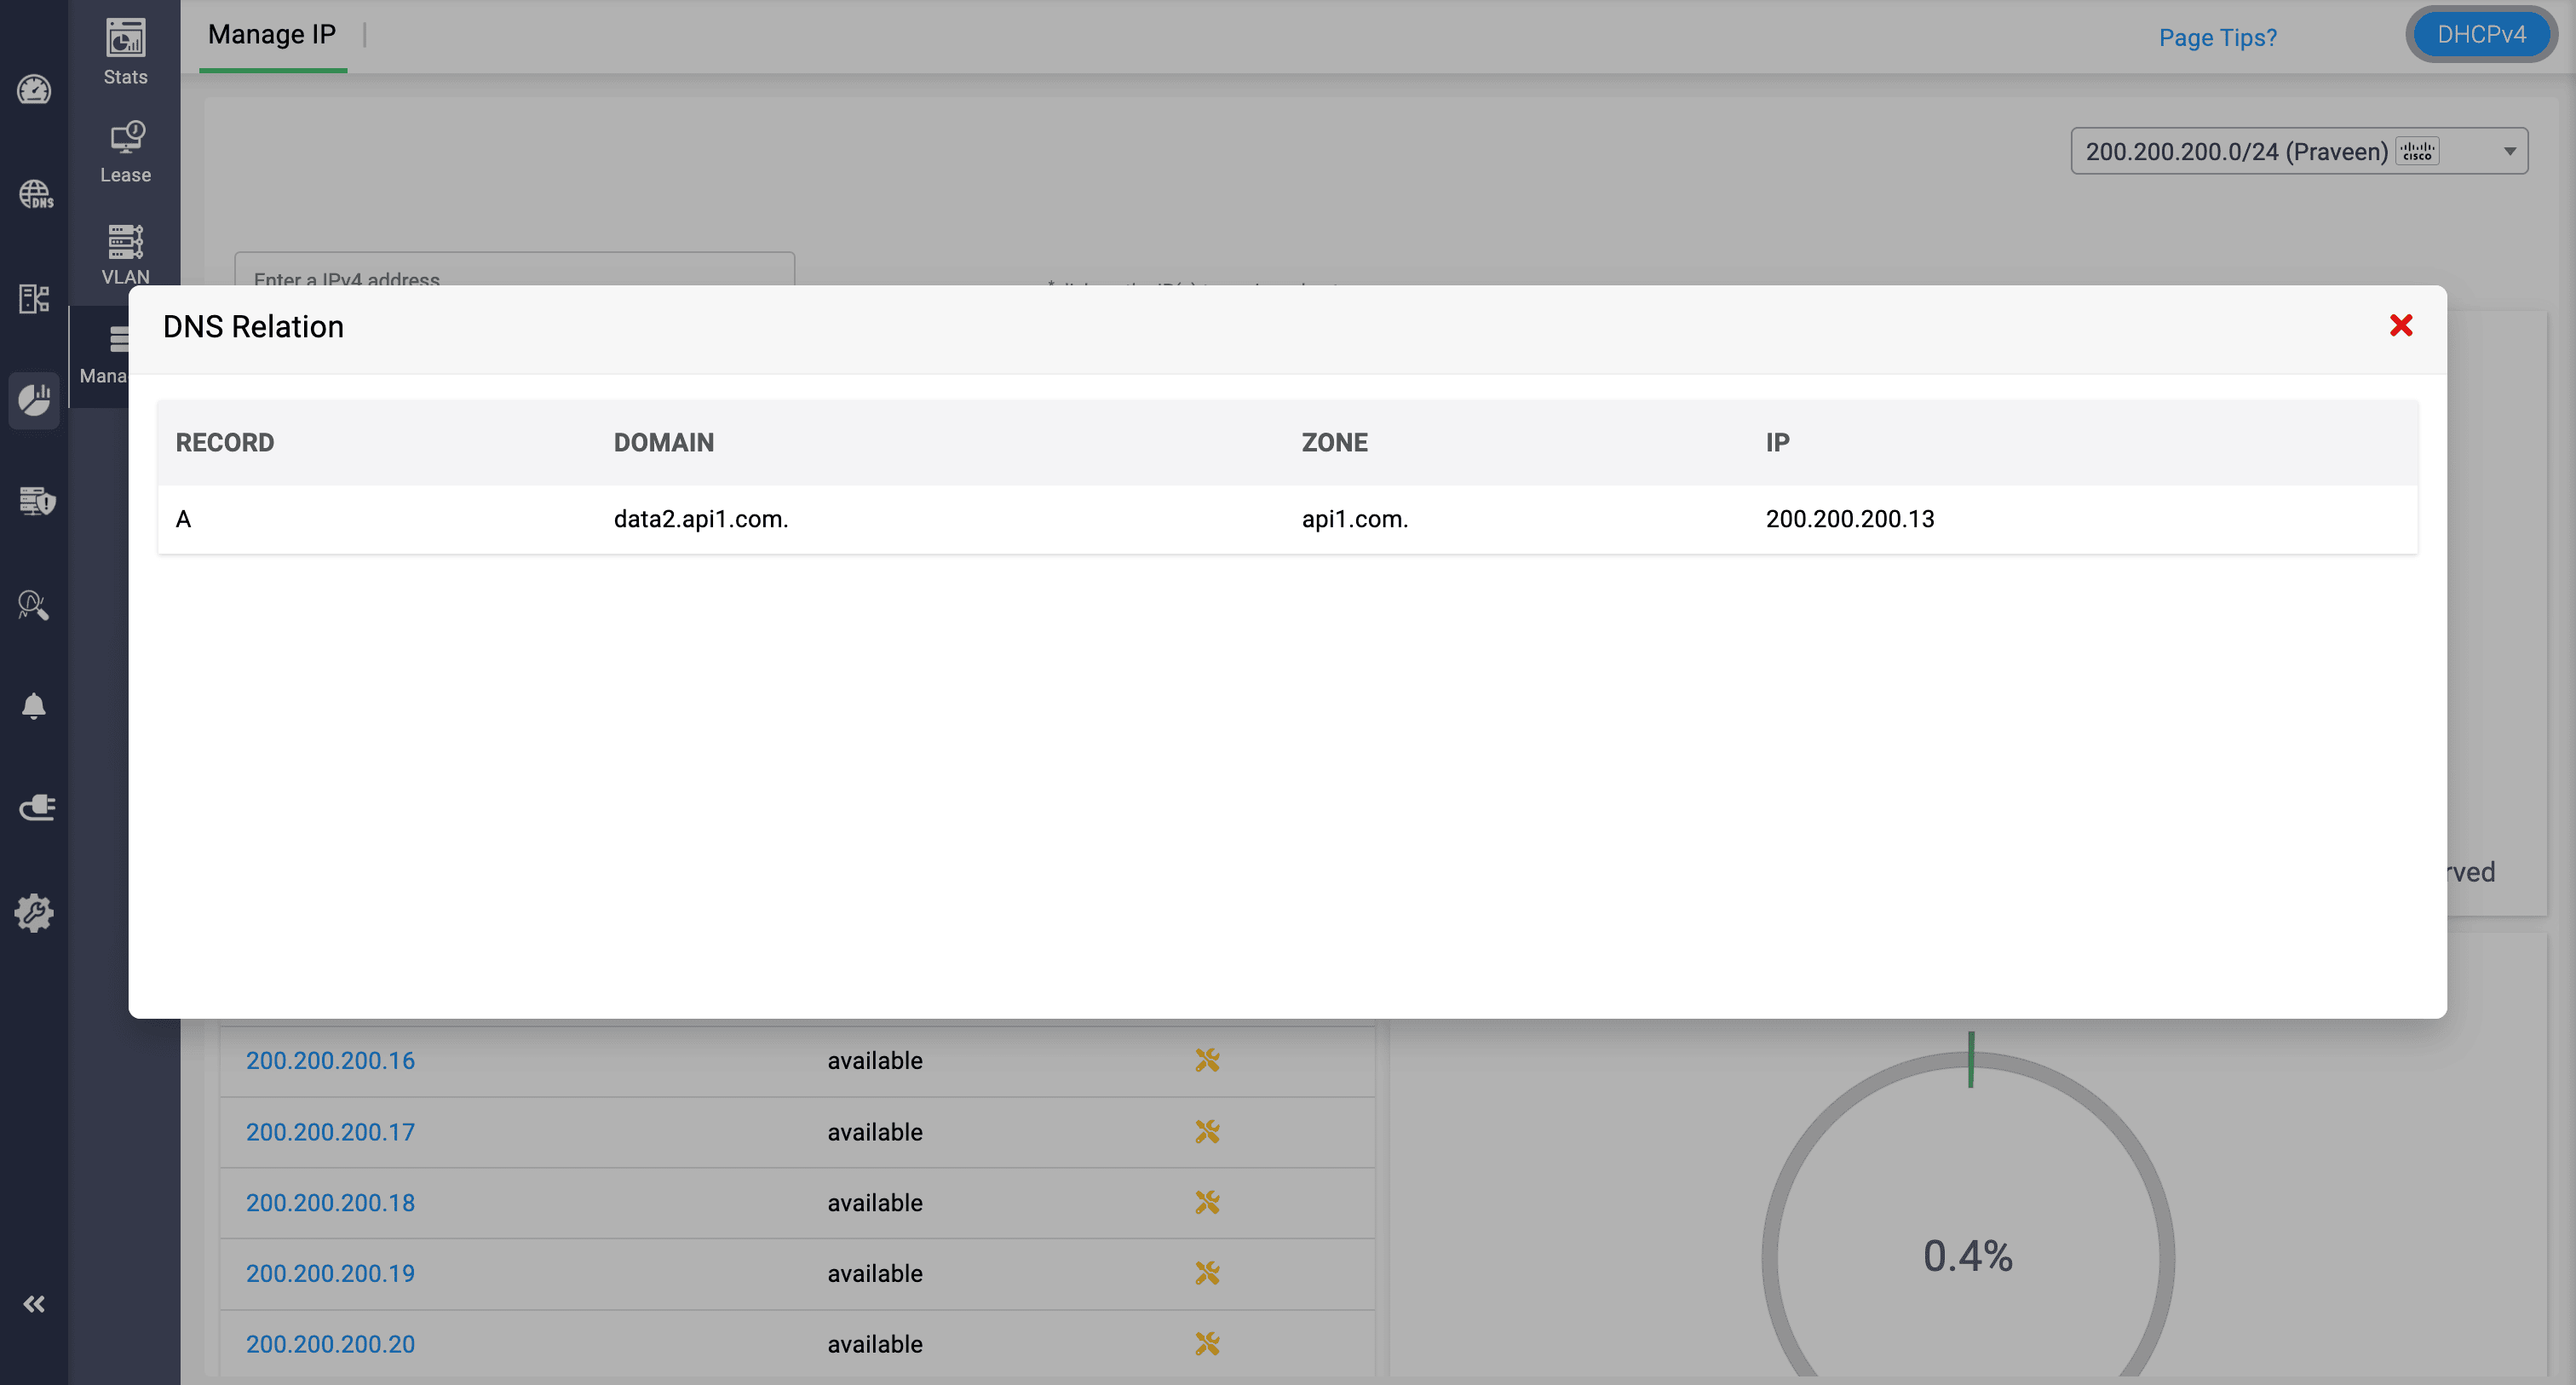Open the 200.200.200.0/24 subnet dropdown
This screenshot has height=1385, width=2576.
pyautogui.click(x=2298, y=151)
